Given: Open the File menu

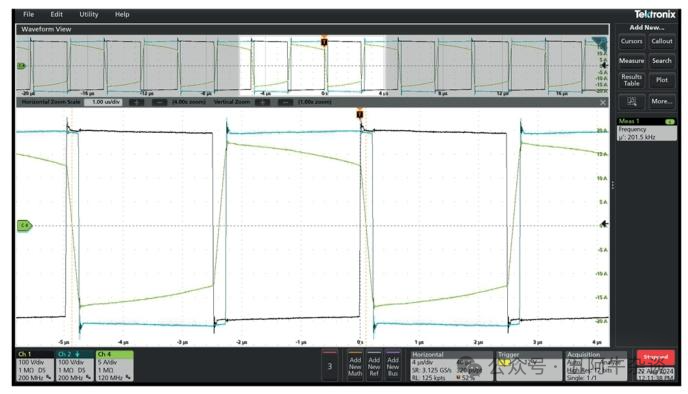Looking at the screenshot, I should point(29,14).
